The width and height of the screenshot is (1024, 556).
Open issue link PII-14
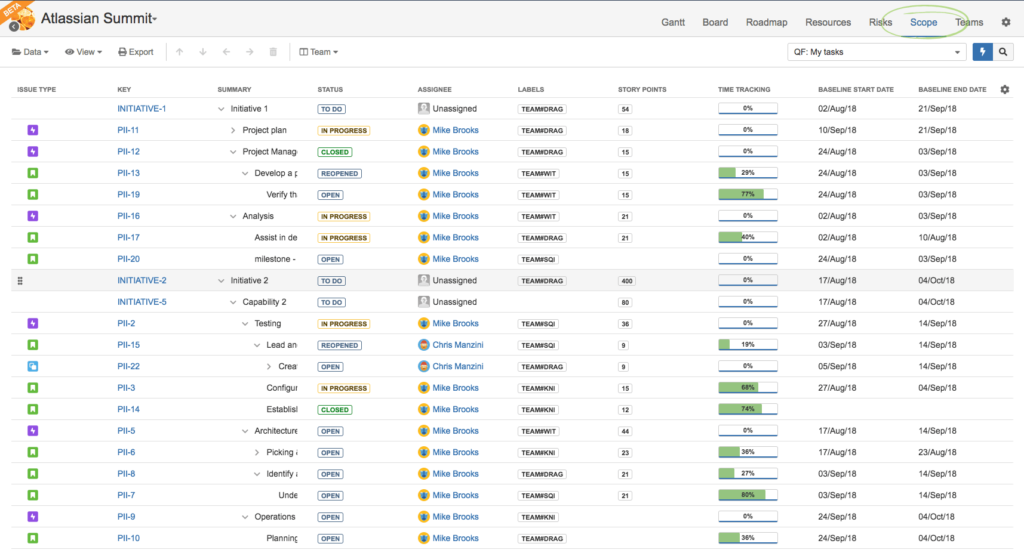pos(129,410)
